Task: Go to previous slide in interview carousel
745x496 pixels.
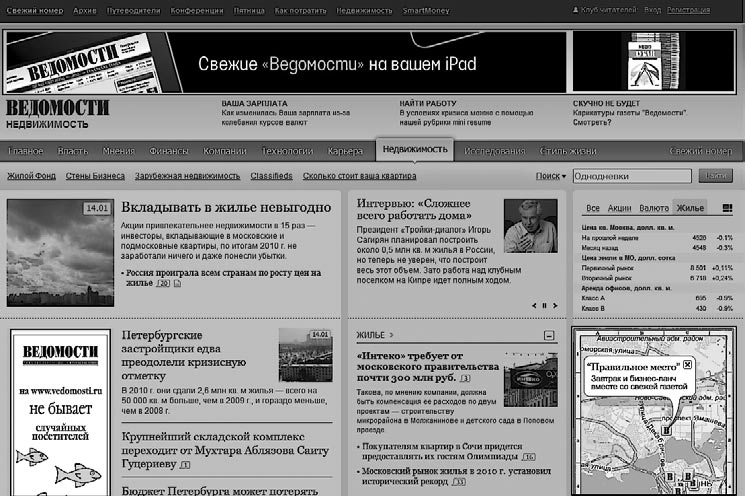Action: tap(534, 305)
